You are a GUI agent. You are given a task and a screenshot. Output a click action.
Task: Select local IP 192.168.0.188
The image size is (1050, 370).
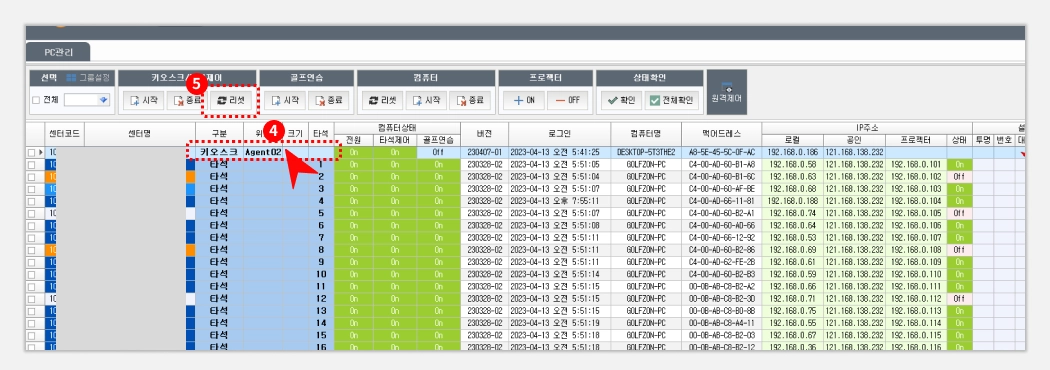(x=792, y=201)
